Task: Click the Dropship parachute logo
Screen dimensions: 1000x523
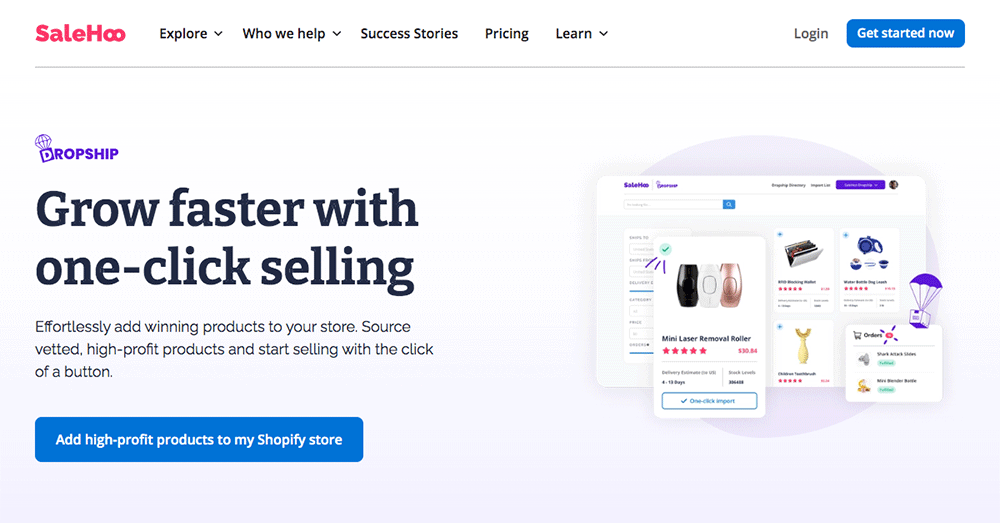Action: (77, 150)
